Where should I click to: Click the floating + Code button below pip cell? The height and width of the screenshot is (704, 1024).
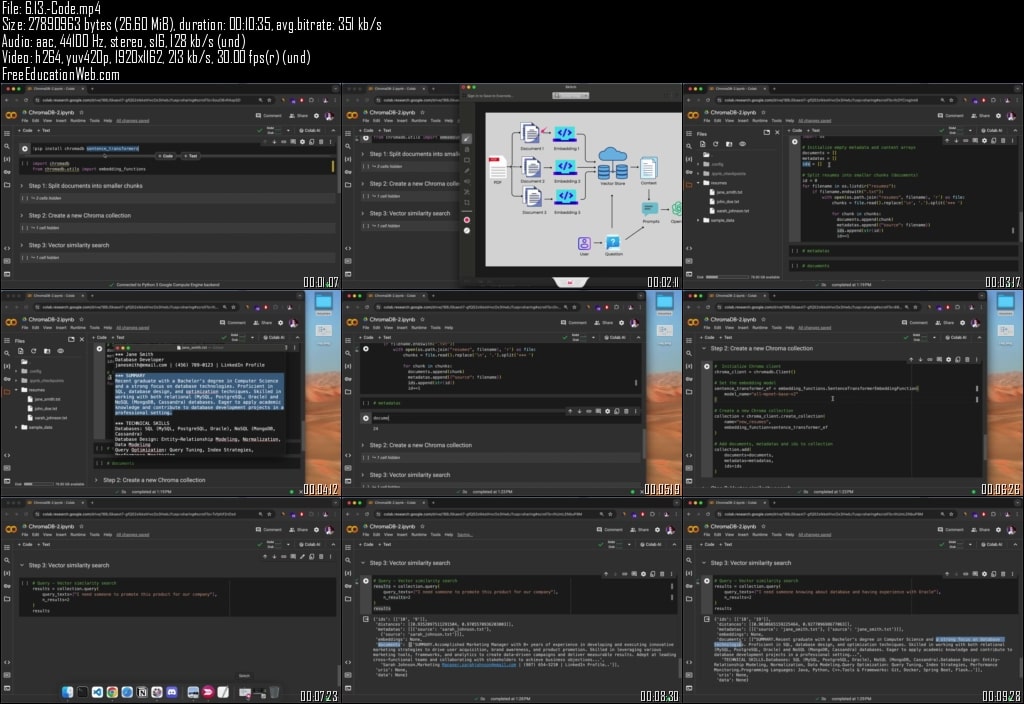pyautogui.click(x=165, y=156)
